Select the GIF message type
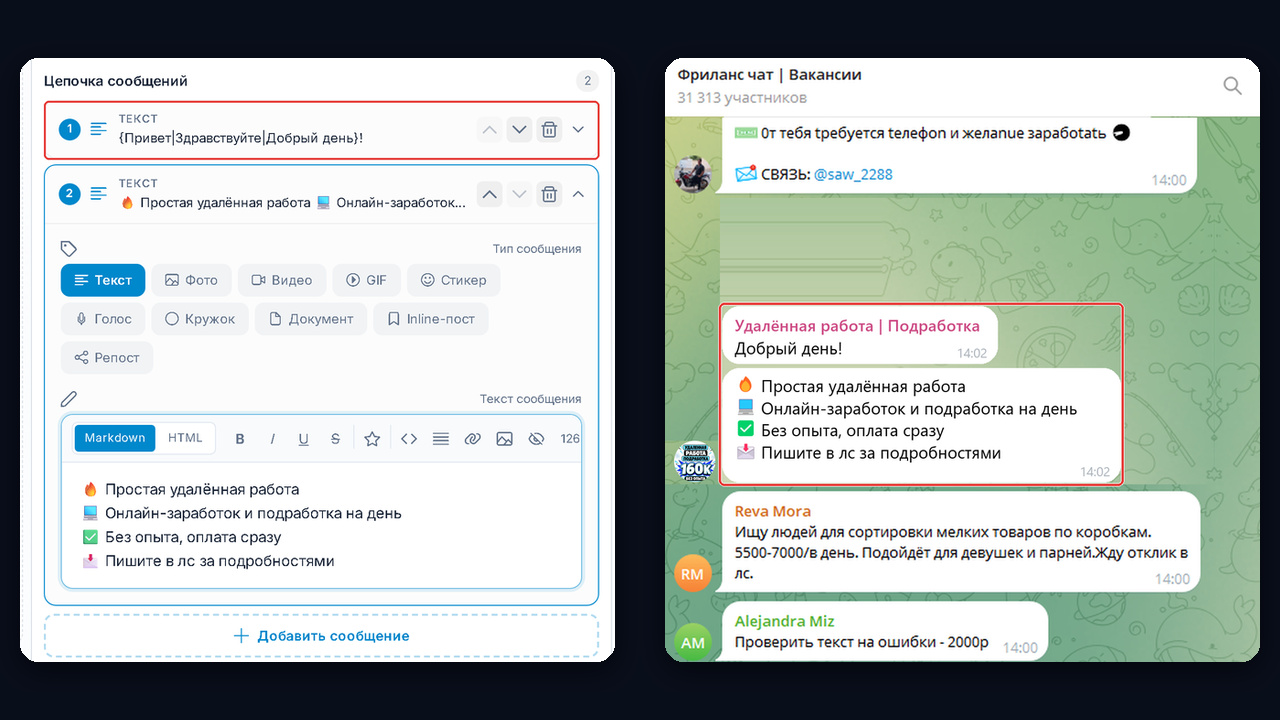 367,280
